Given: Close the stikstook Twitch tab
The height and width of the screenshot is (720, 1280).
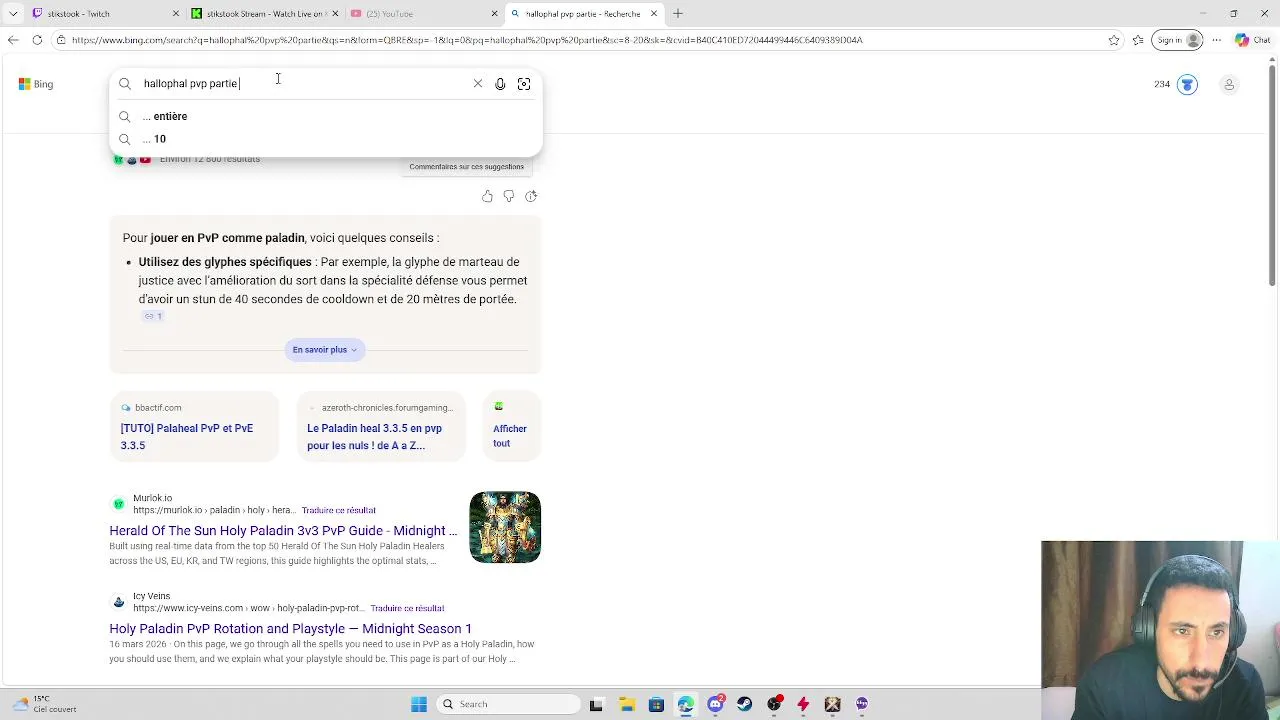Looking at the screenshot, I should (177, 14).
